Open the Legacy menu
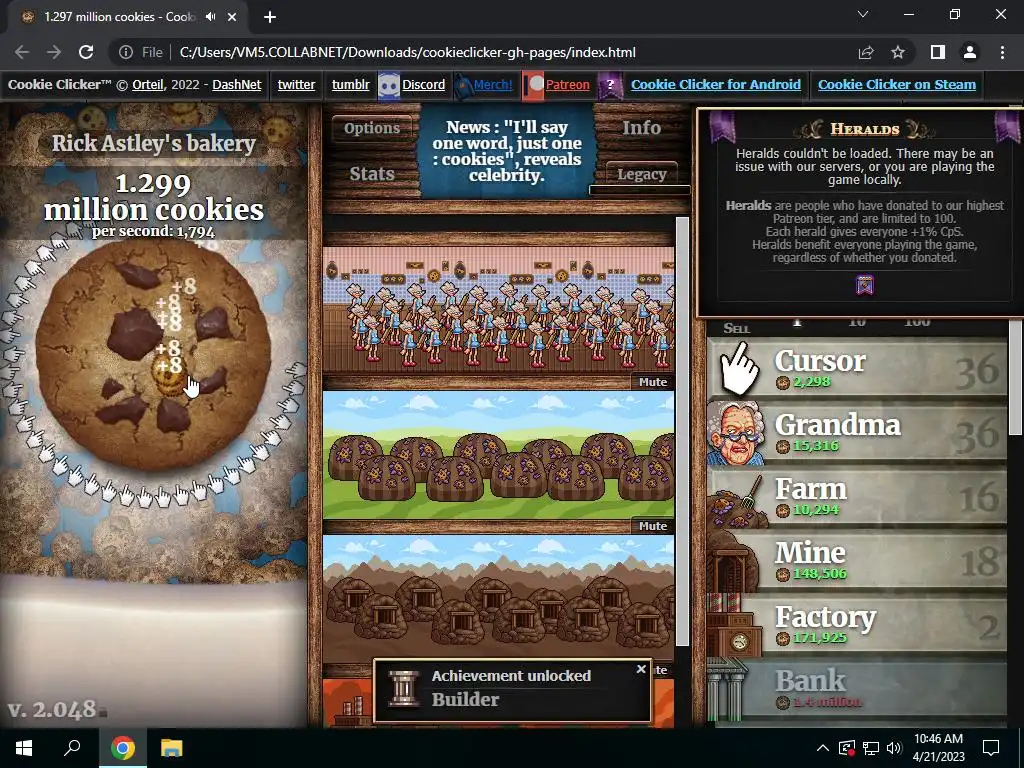The image size is (1024, 768). (641, 174)
